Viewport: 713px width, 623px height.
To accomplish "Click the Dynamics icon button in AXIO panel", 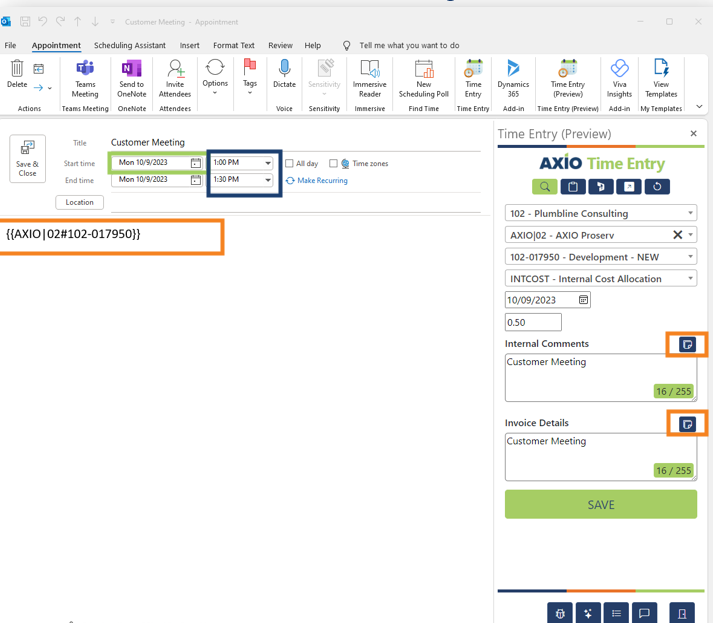I will pos(601,186).
